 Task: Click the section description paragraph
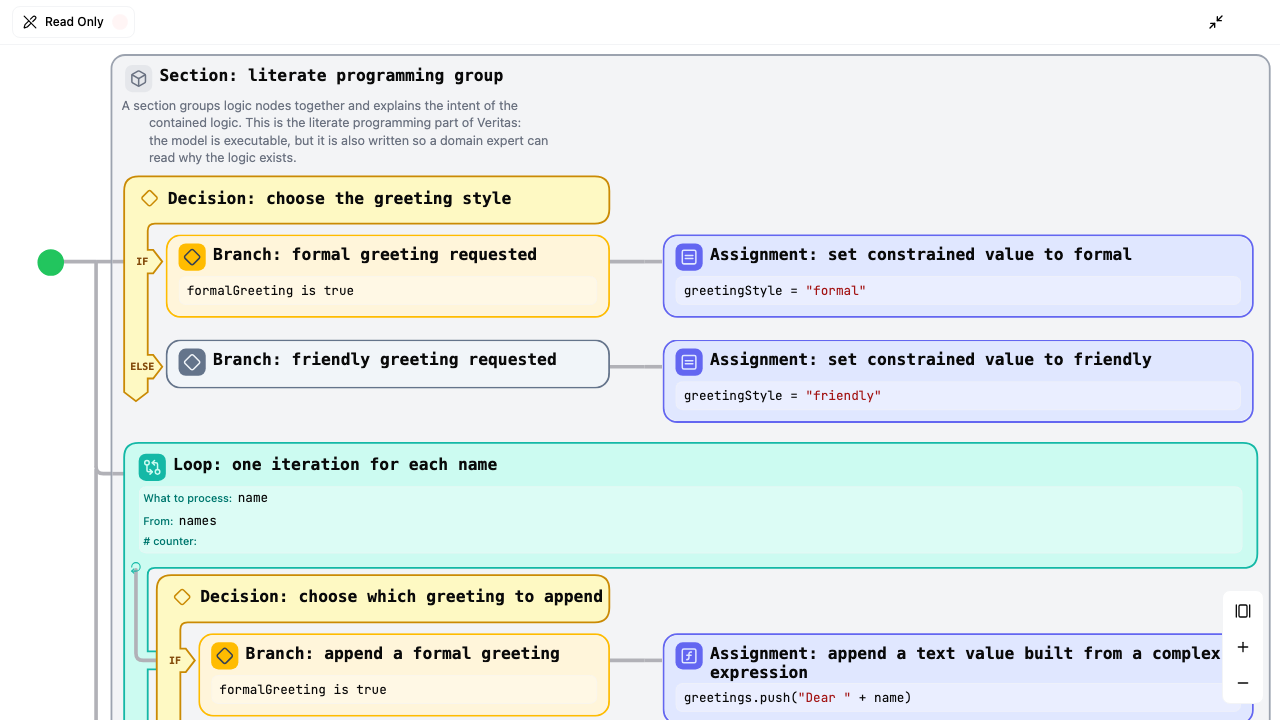pyautogui.click(x=335, y=131)
